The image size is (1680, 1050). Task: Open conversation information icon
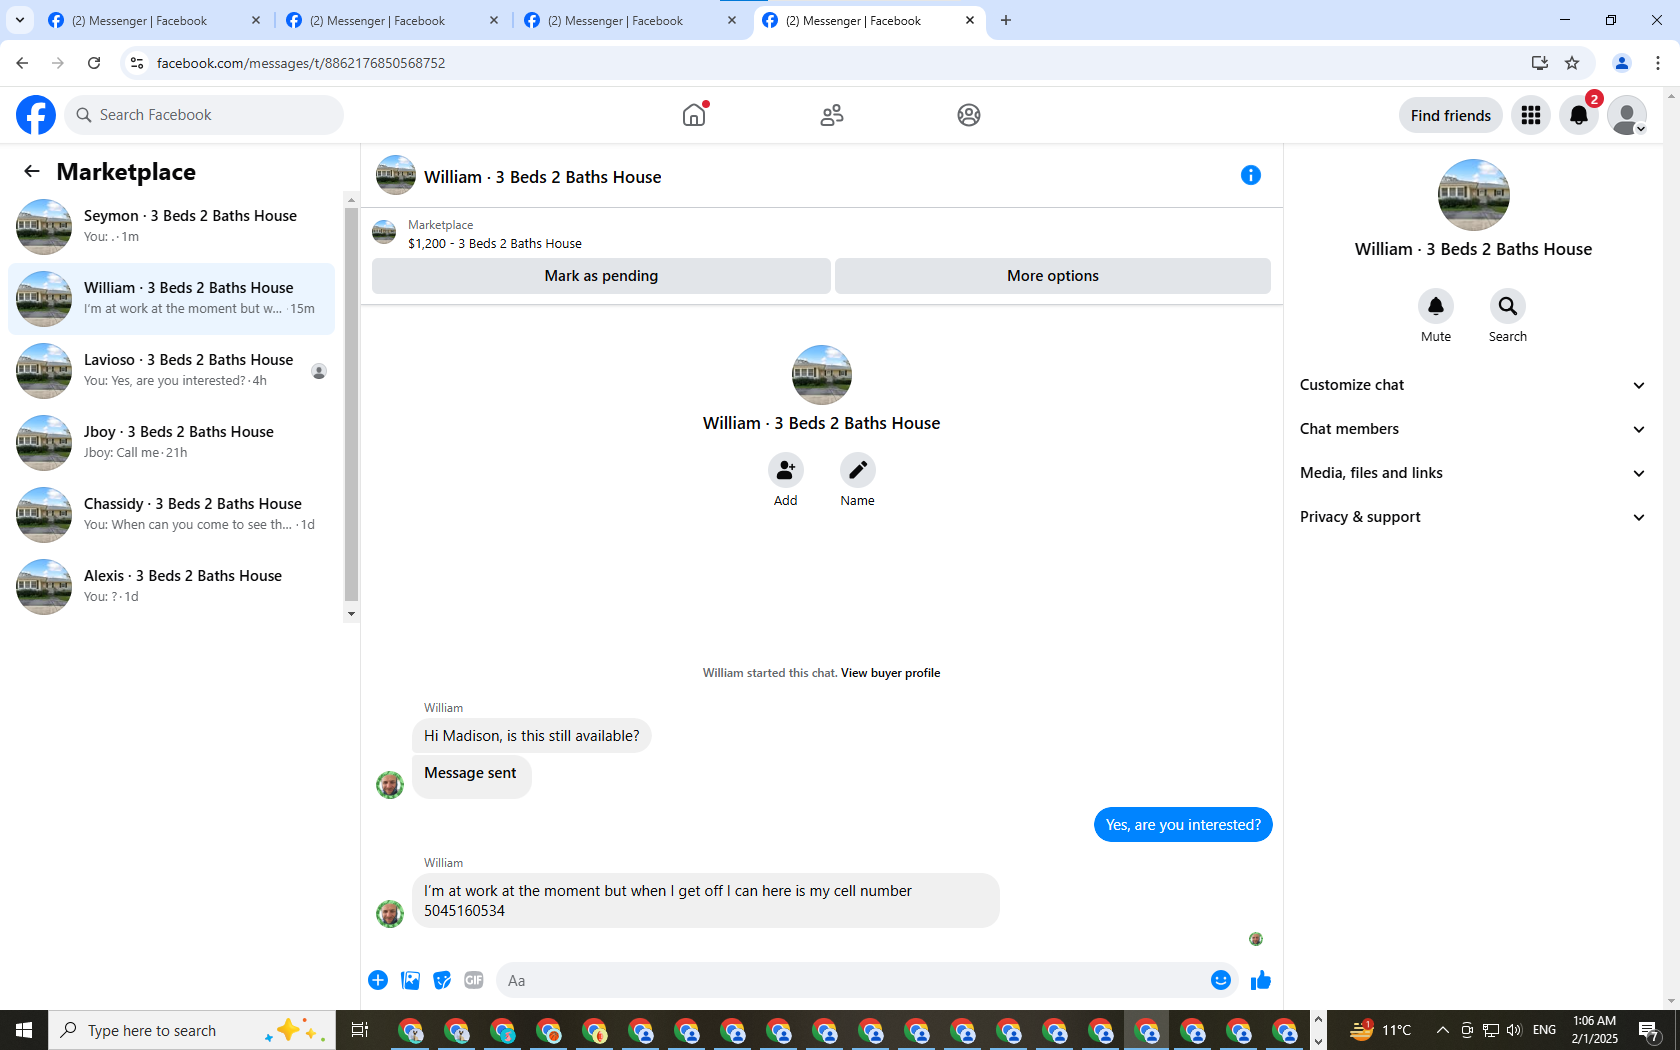point(1251,175)
